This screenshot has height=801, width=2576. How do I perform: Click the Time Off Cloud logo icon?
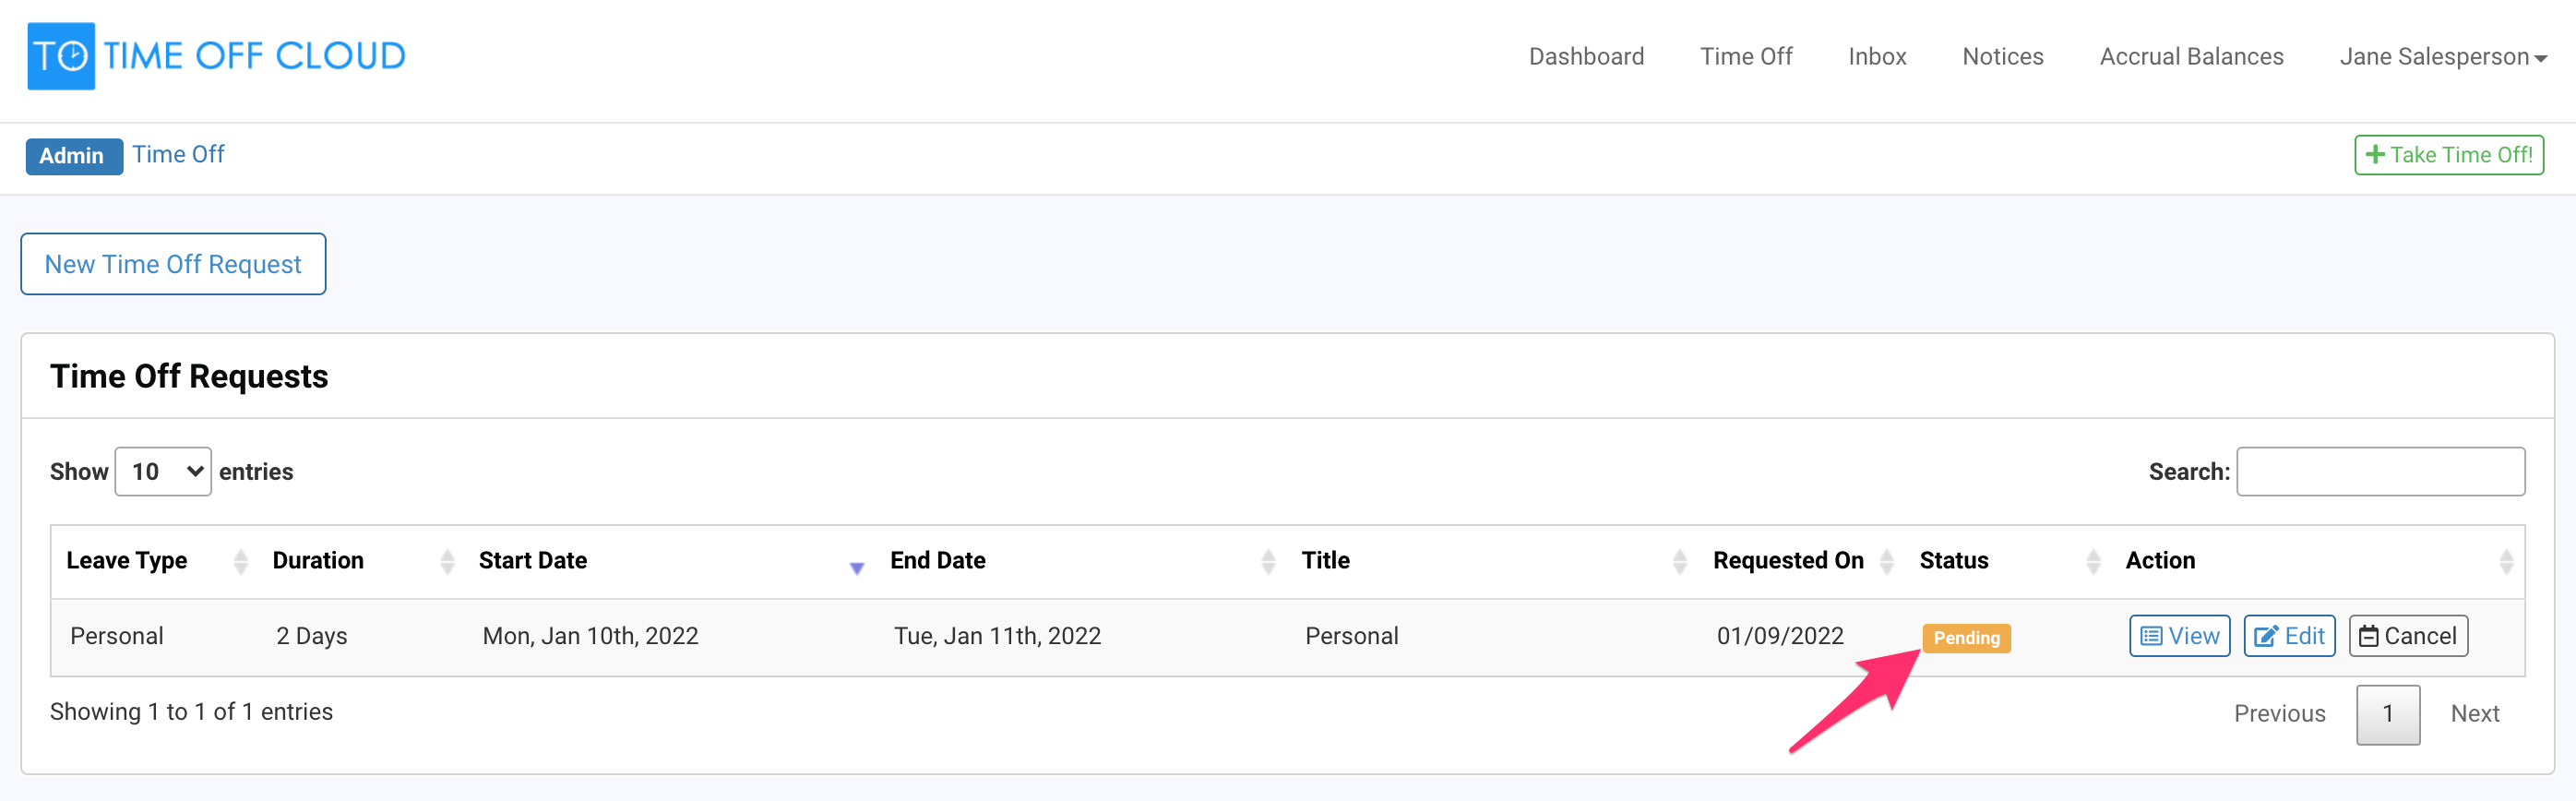[61, 55]
